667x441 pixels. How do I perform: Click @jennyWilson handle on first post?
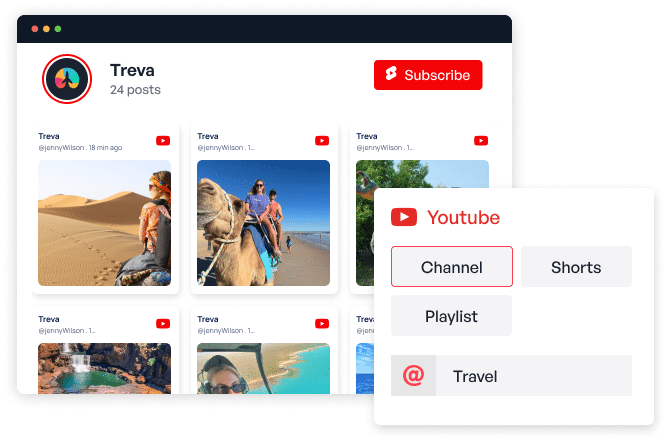tap(61, 147)
